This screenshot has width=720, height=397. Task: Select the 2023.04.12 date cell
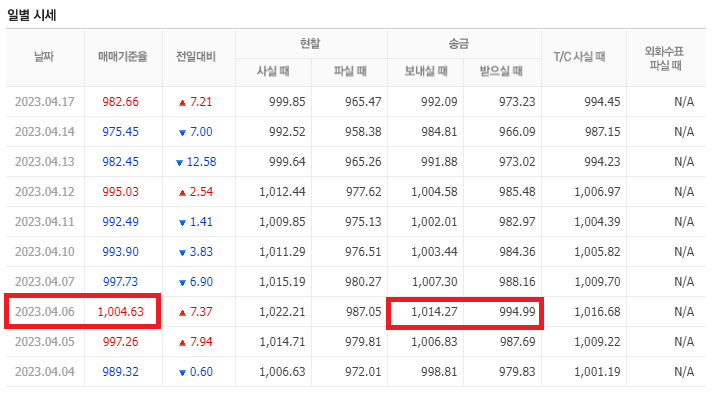(x=45, y=191)
